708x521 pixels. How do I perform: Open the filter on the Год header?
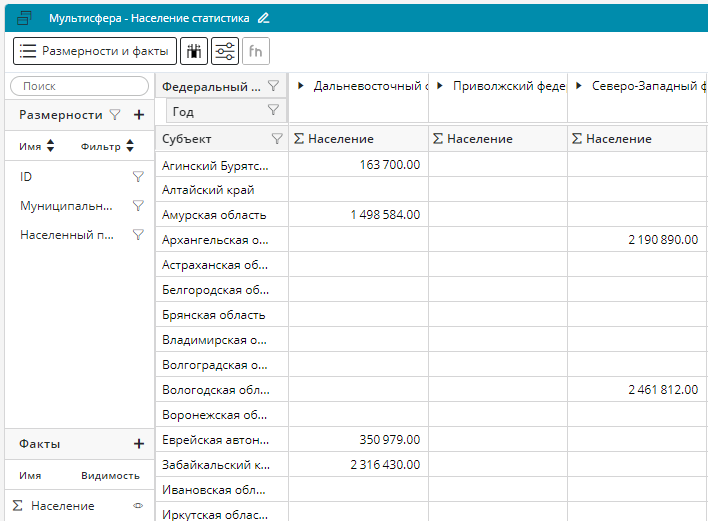tap(273, 111)
